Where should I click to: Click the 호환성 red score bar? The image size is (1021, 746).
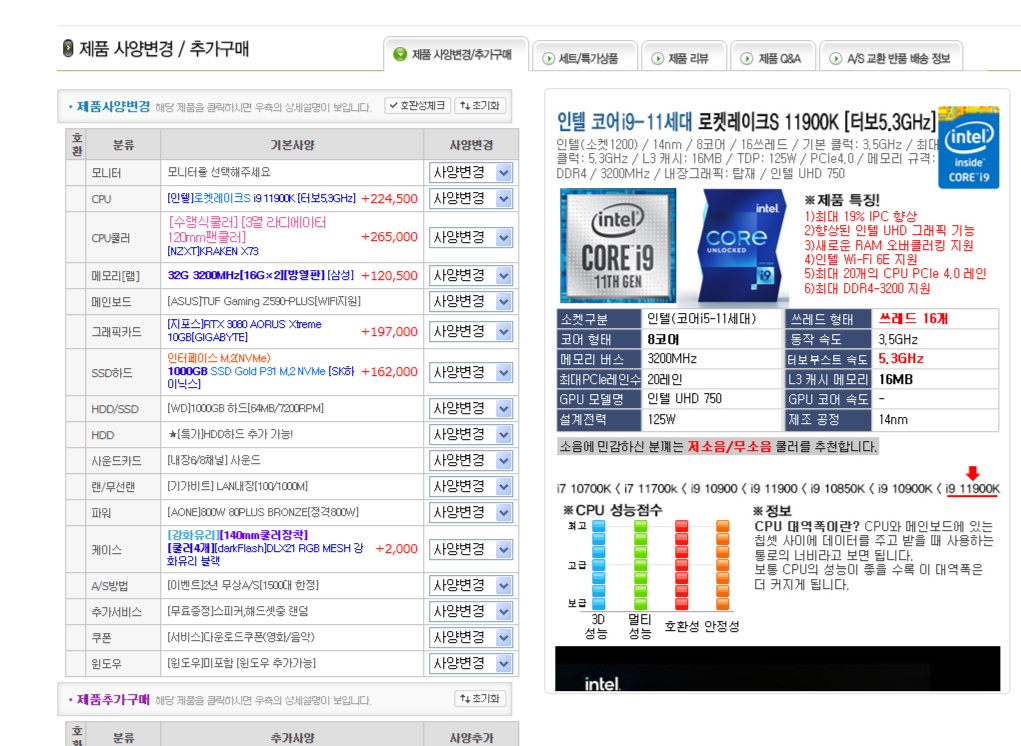click(x=682, y=564)
